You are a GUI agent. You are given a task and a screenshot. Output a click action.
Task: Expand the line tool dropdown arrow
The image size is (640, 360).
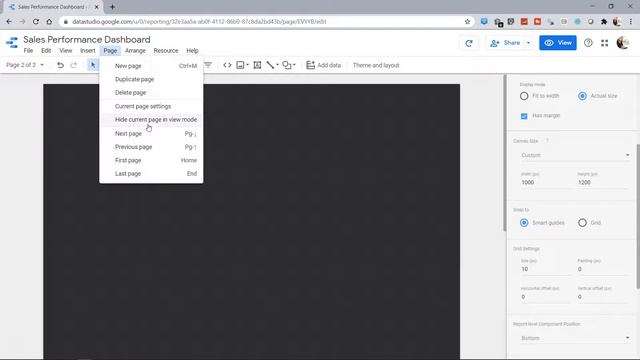pyautogui.click(x=277, y=65)
